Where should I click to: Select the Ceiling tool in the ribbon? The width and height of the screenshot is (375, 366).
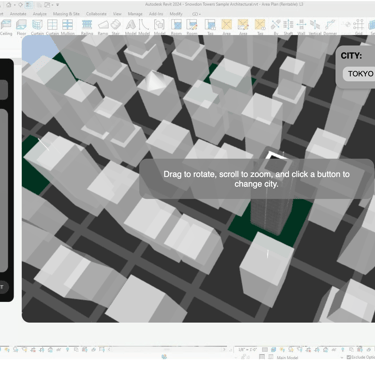[6, 27]
